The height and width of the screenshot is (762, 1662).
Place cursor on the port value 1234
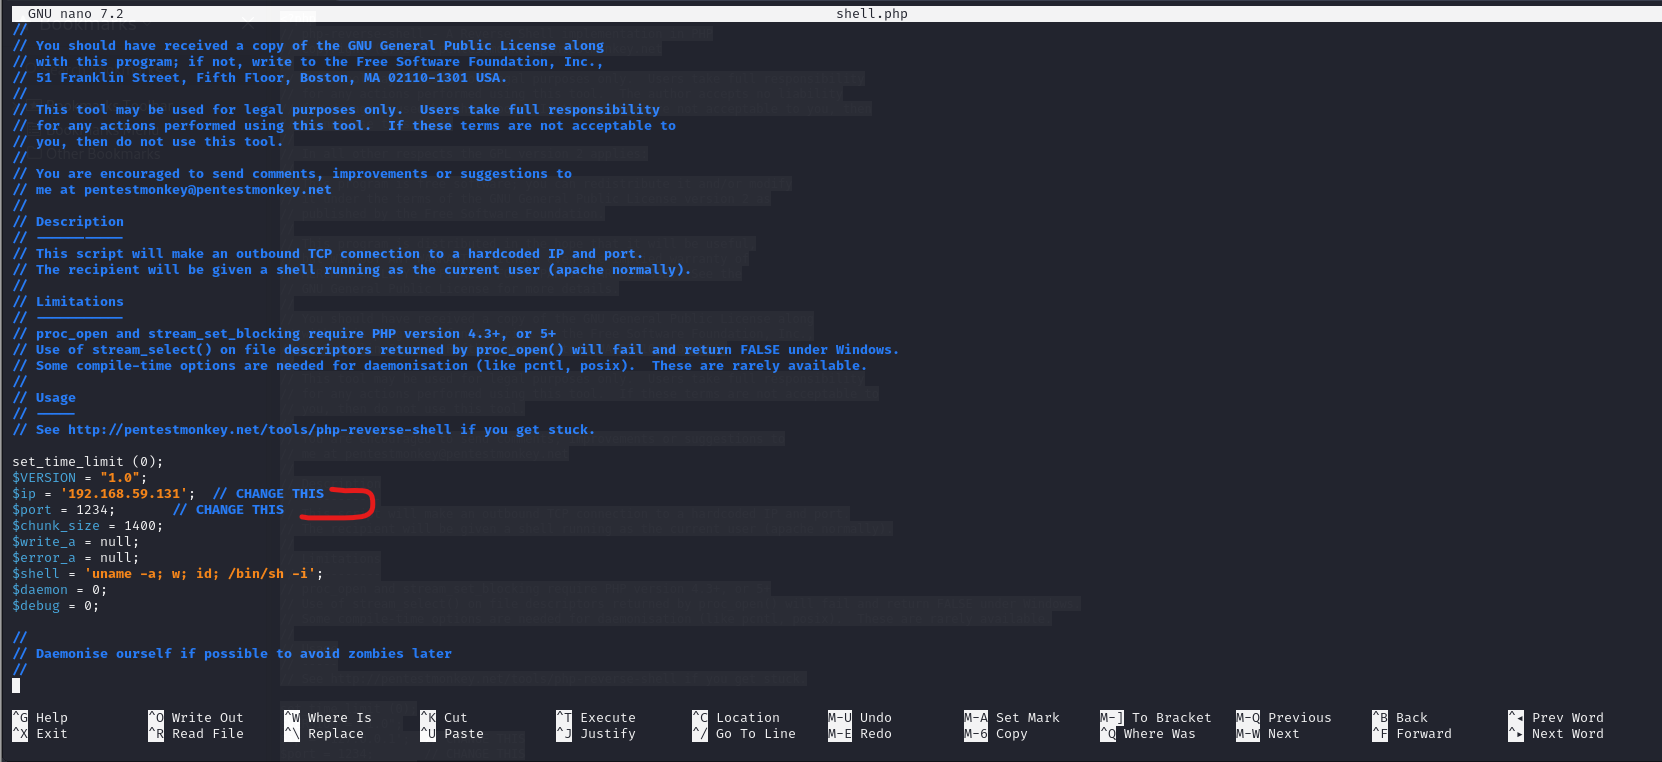(x=92, y=510)
